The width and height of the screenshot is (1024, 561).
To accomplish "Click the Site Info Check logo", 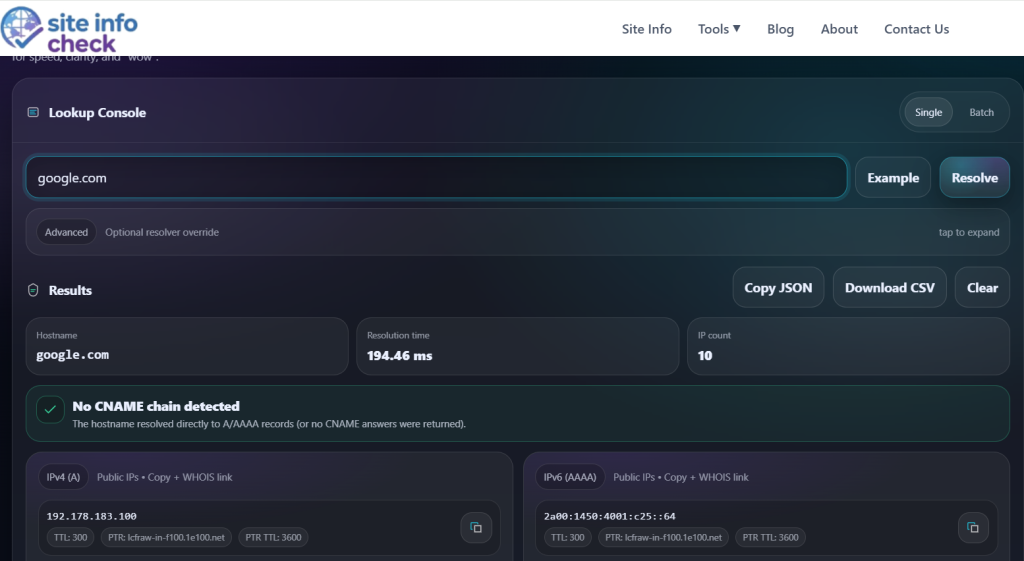I will tap(69, 29).
